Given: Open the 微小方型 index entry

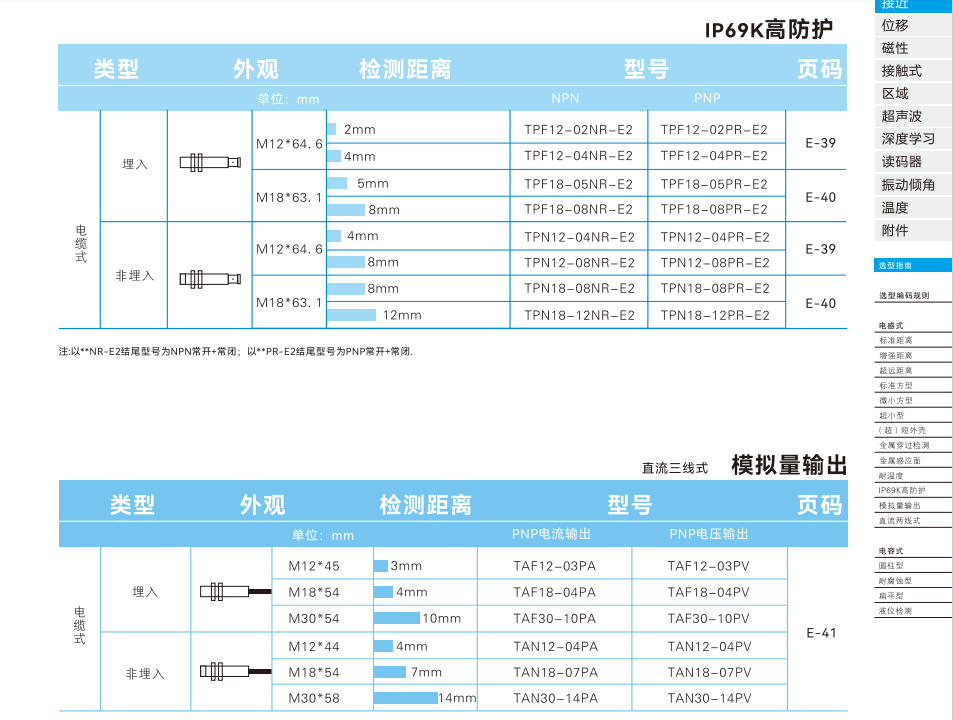Looking at the screenshot, I should [x=896, y=401].
